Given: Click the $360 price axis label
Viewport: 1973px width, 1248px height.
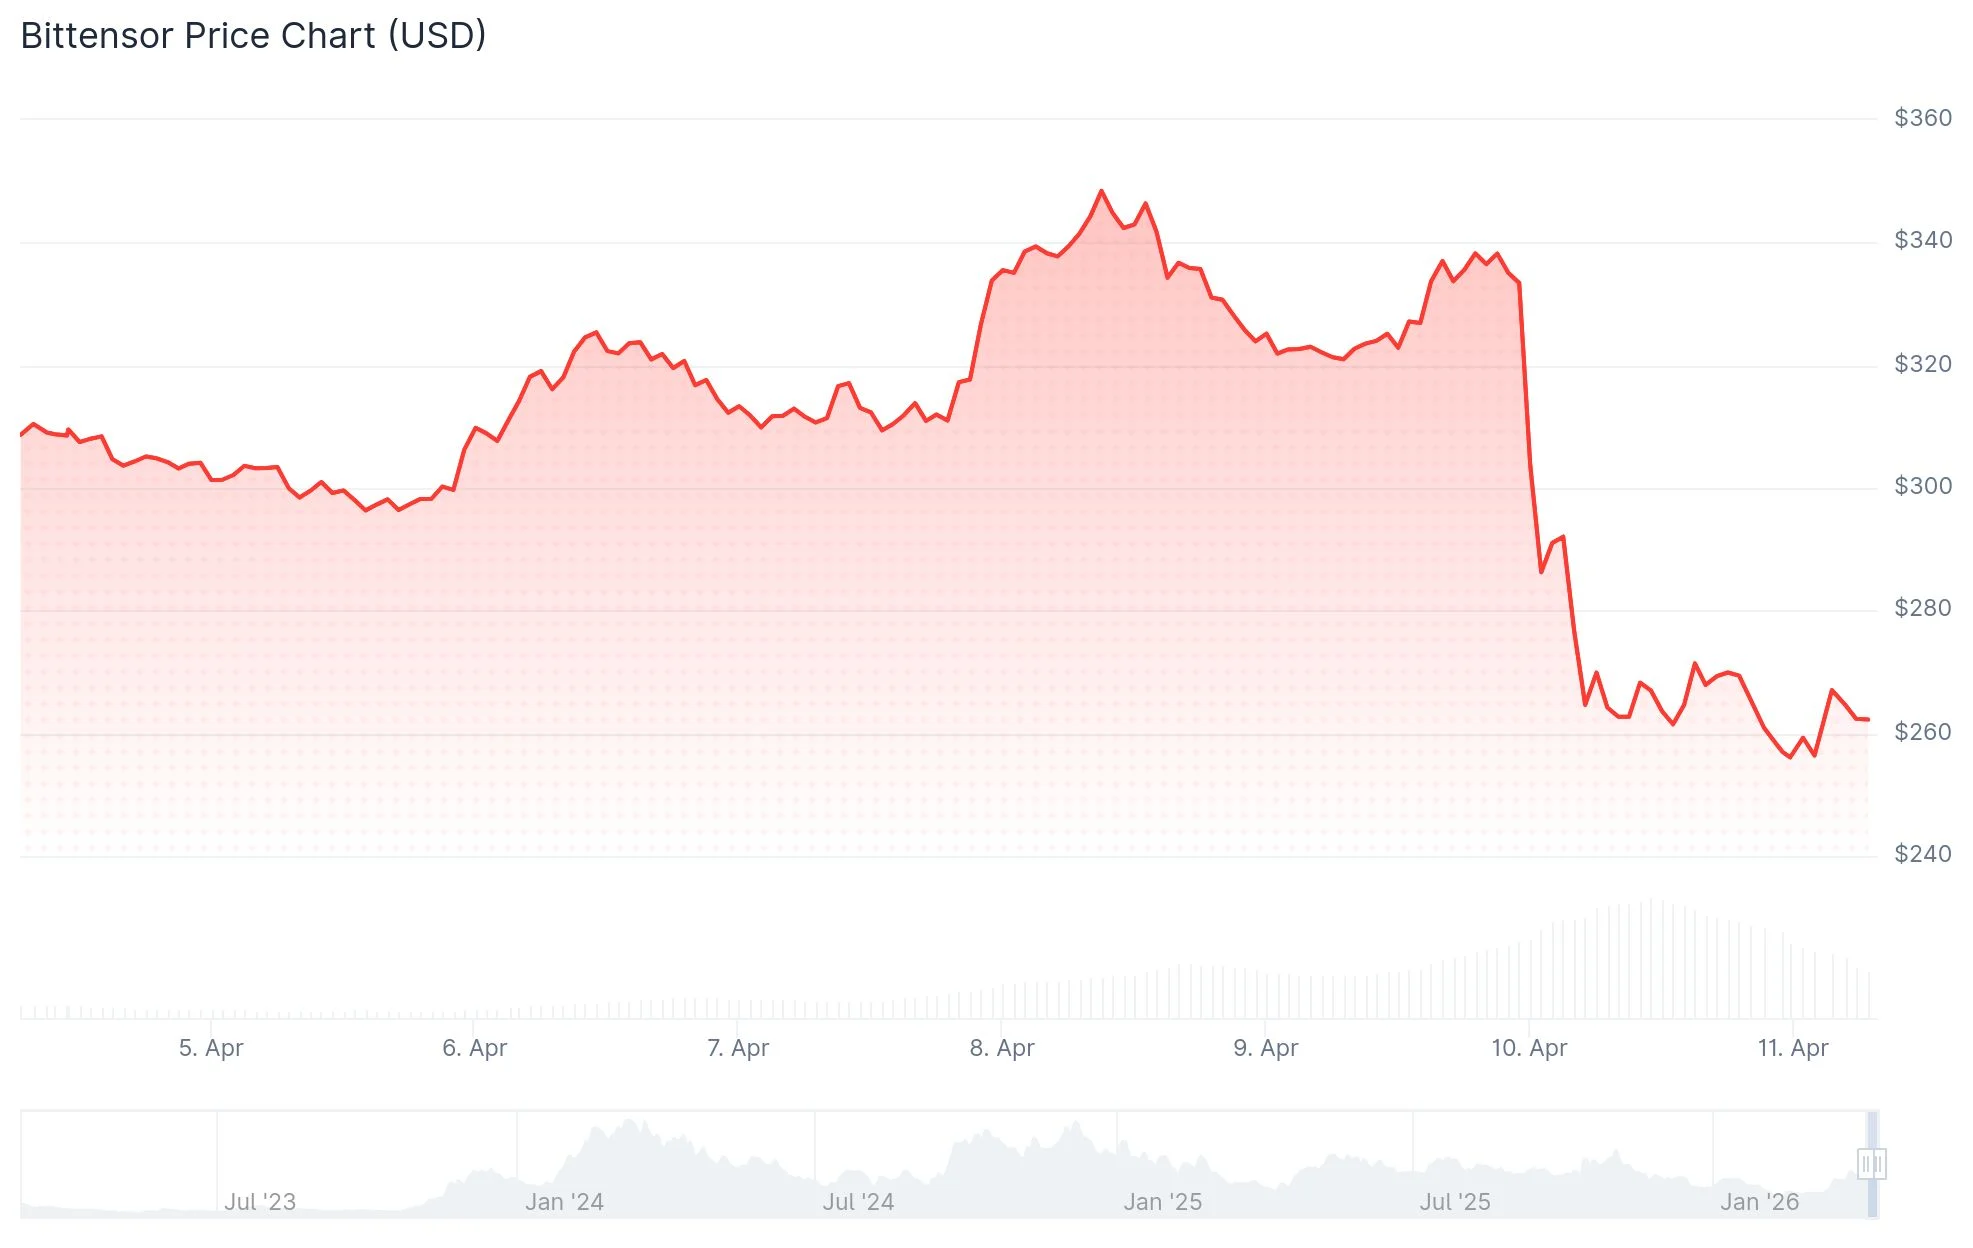Looking at the screenshot, I should pos(1922,118).
